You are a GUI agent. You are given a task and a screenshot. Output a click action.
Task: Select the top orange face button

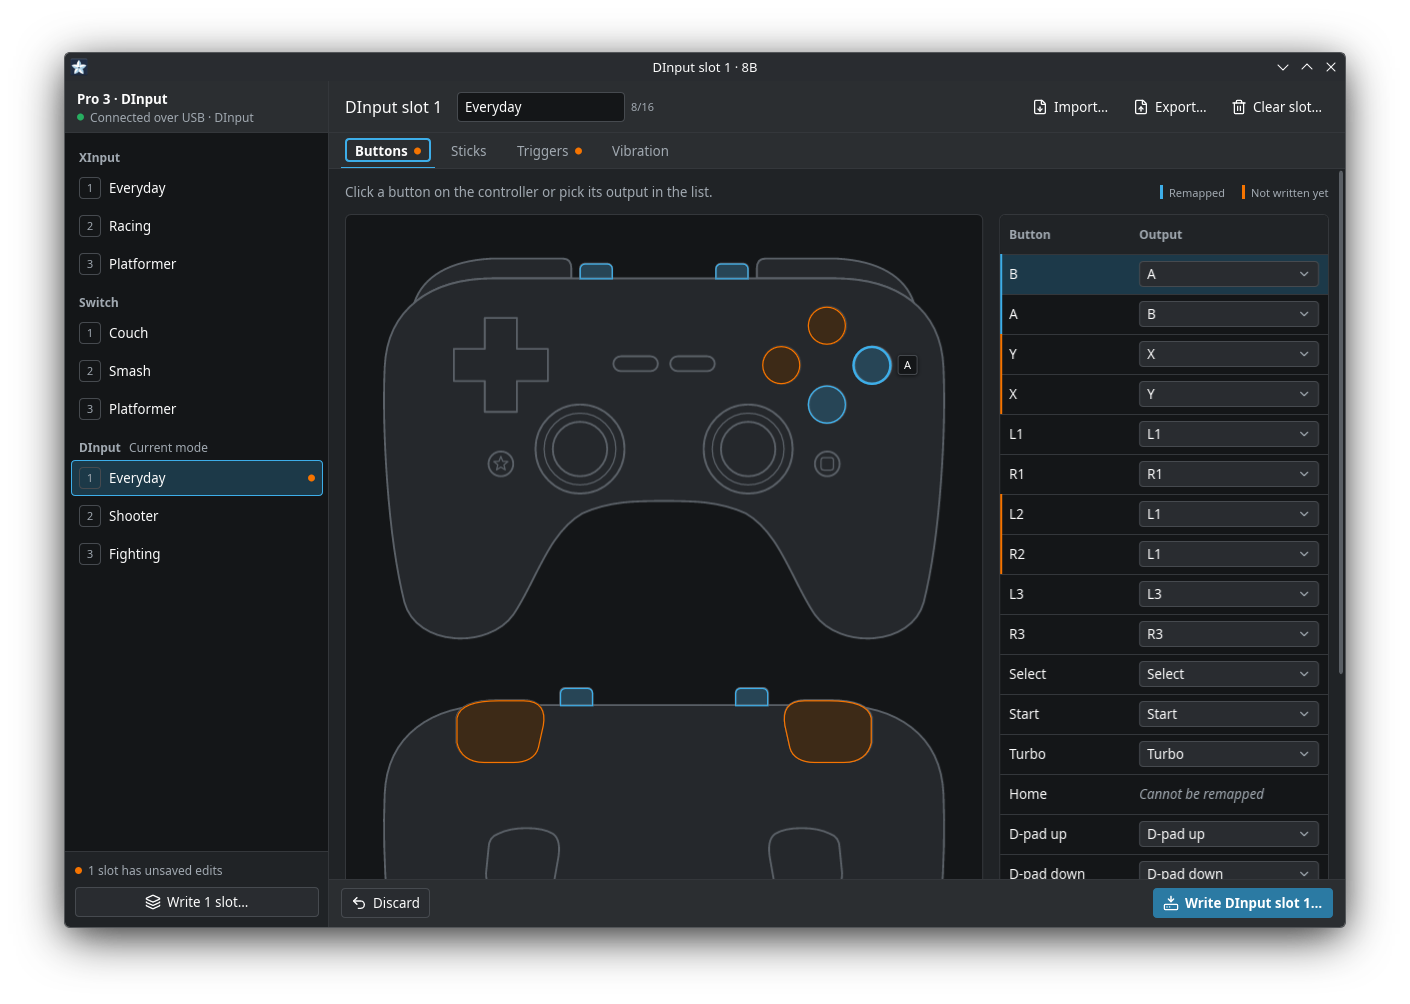coord(827,325)
